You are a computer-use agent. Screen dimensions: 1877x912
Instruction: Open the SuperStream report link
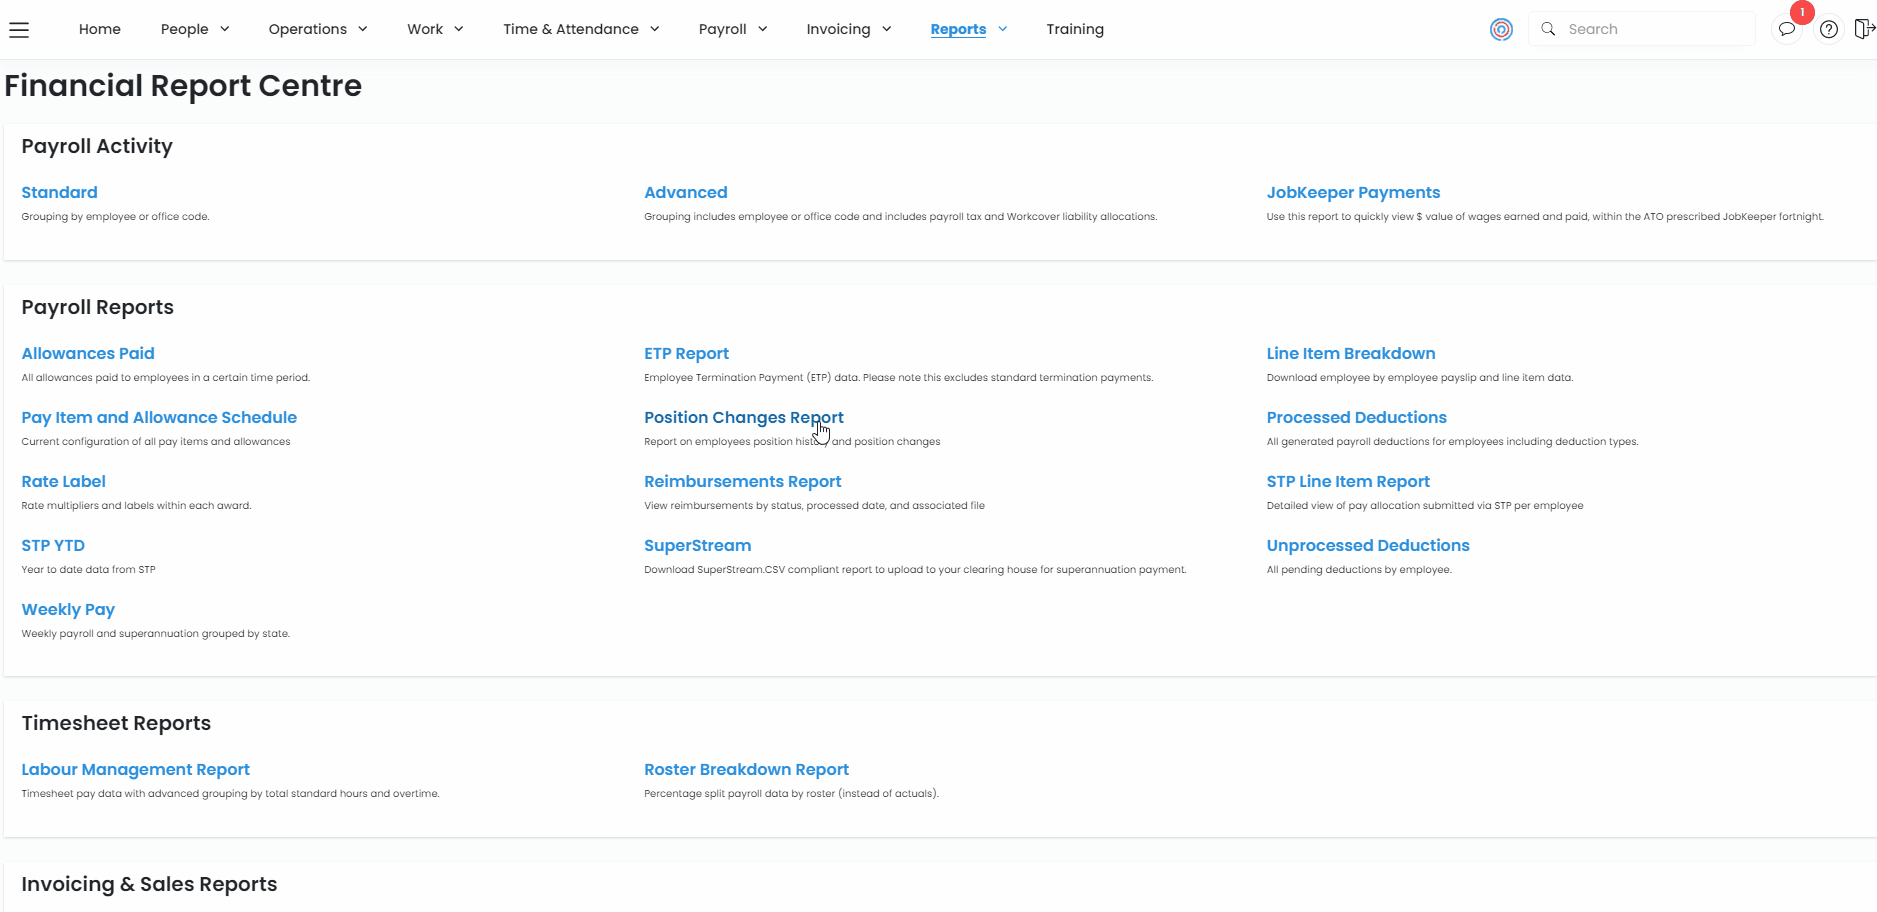point(697,545)
